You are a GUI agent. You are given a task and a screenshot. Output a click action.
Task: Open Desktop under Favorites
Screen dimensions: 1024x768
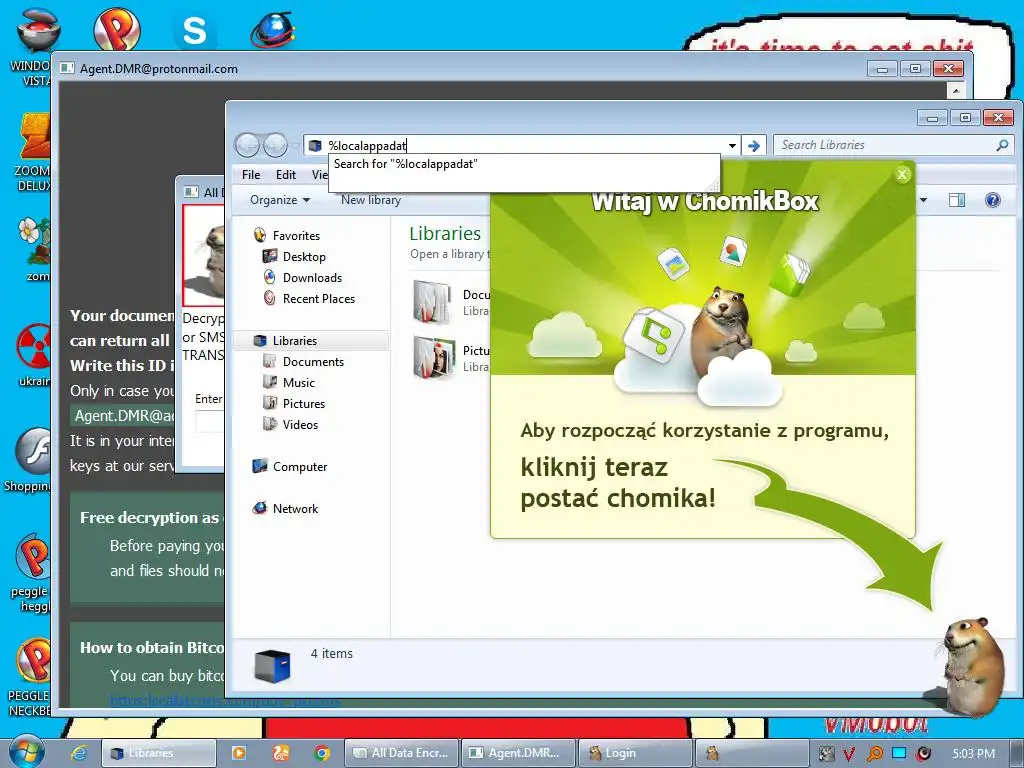(x=304, y=257)
